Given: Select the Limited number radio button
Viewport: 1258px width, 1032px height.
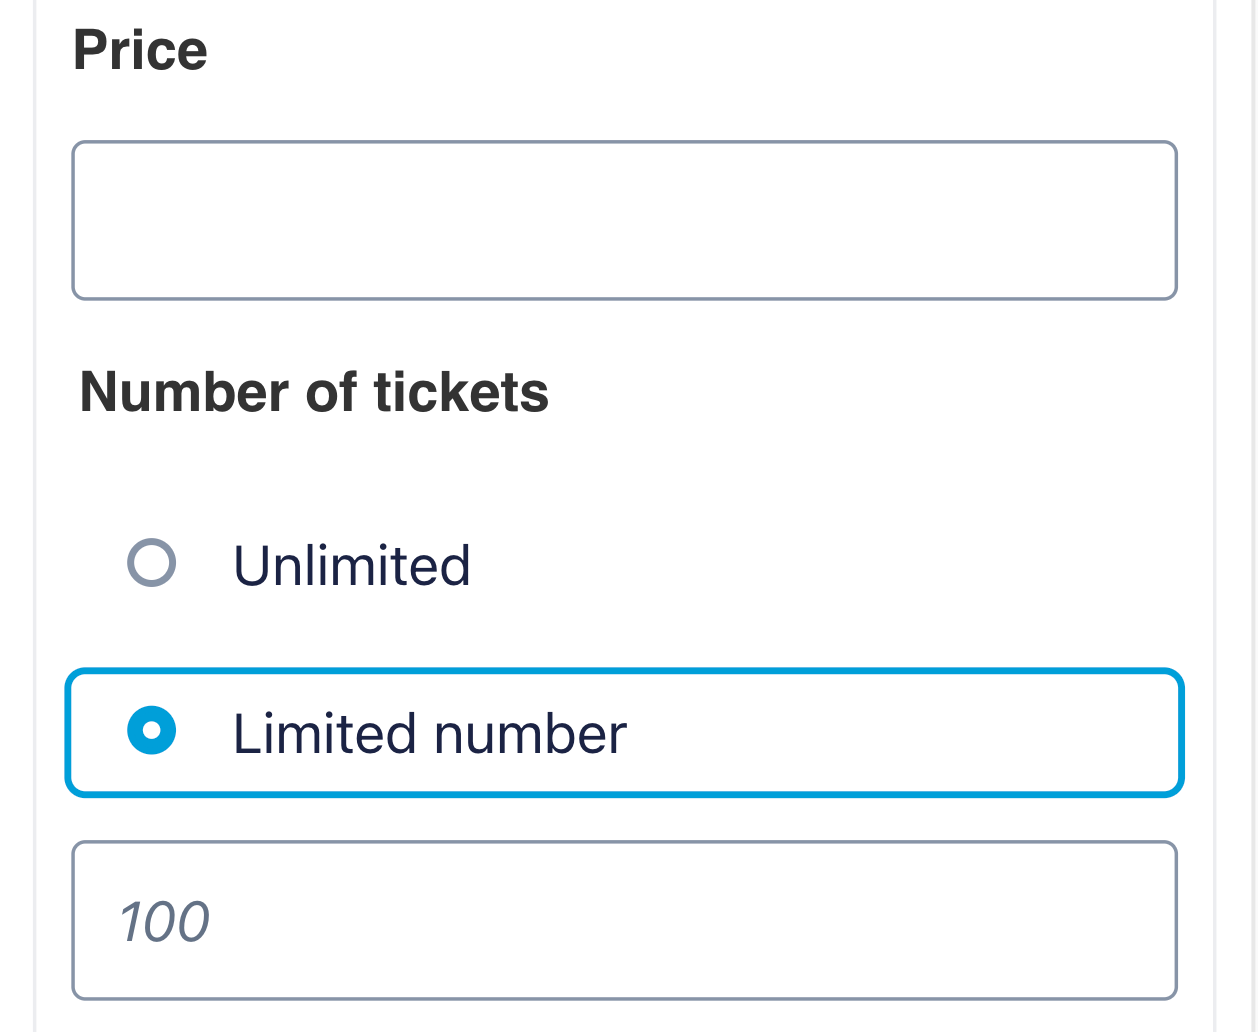Looking at the screenshot, I should [x=152, y=732].
